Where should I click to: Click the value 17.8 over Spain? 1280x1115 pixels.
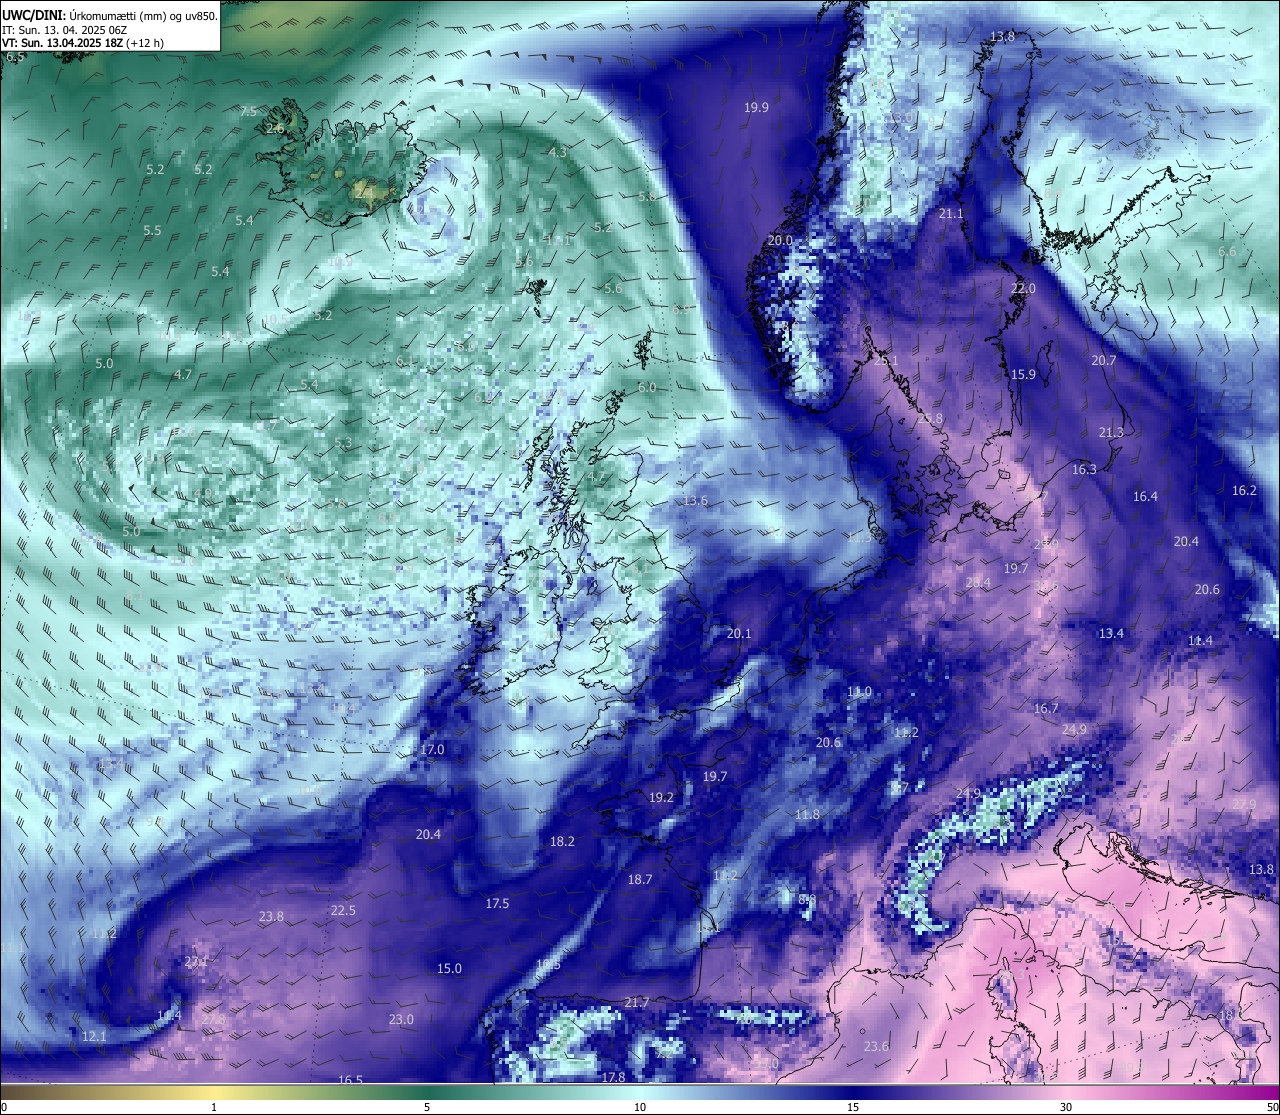(x=613, y=1078)
